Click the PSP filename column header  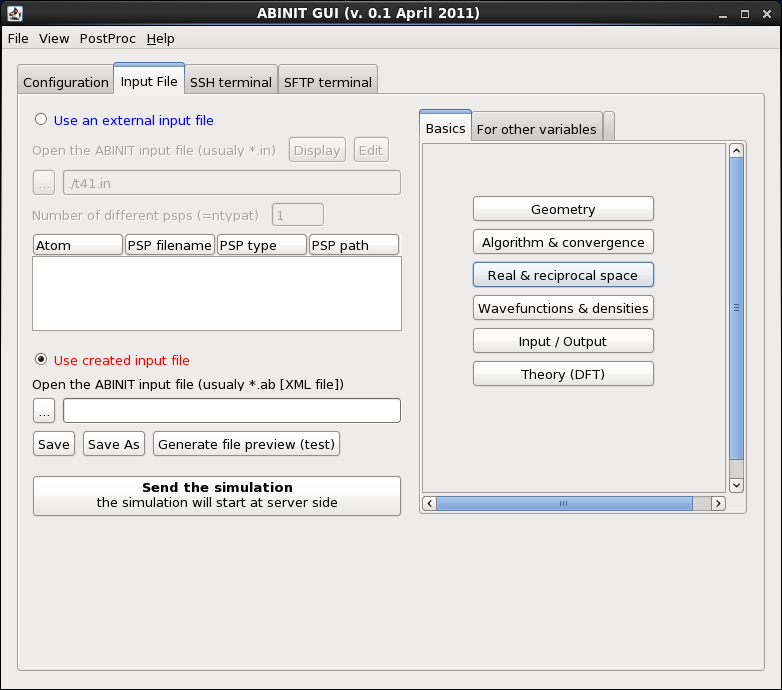pos(170,245)
